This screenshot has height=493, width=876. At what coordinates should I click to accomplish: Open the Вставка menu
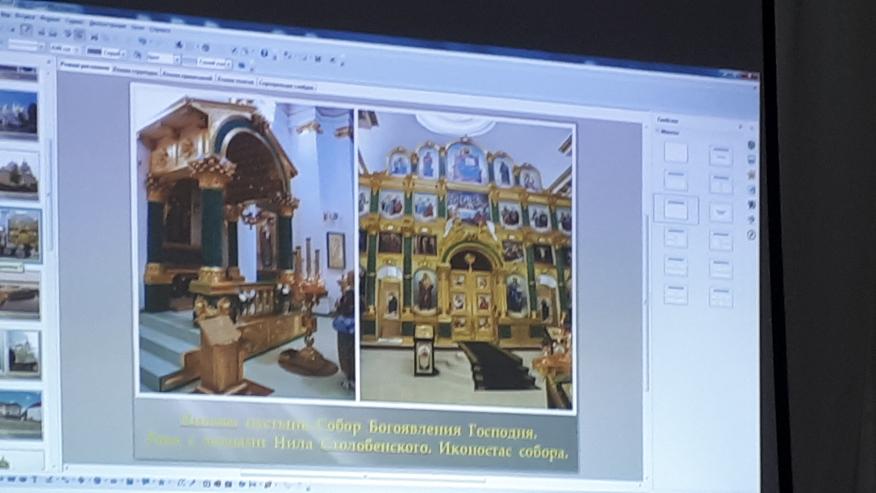[x=27, y=16]
